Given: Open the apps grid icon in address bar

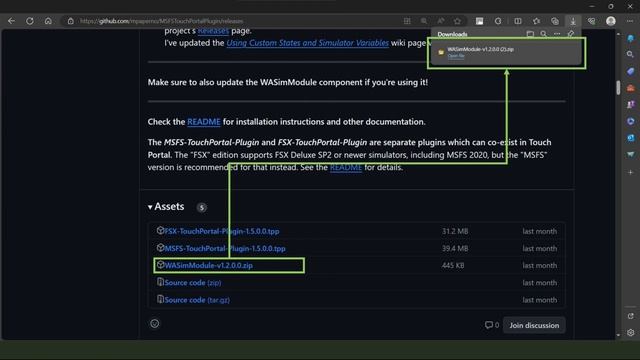Looking at the screenshot, I should (x=407, y=21).
